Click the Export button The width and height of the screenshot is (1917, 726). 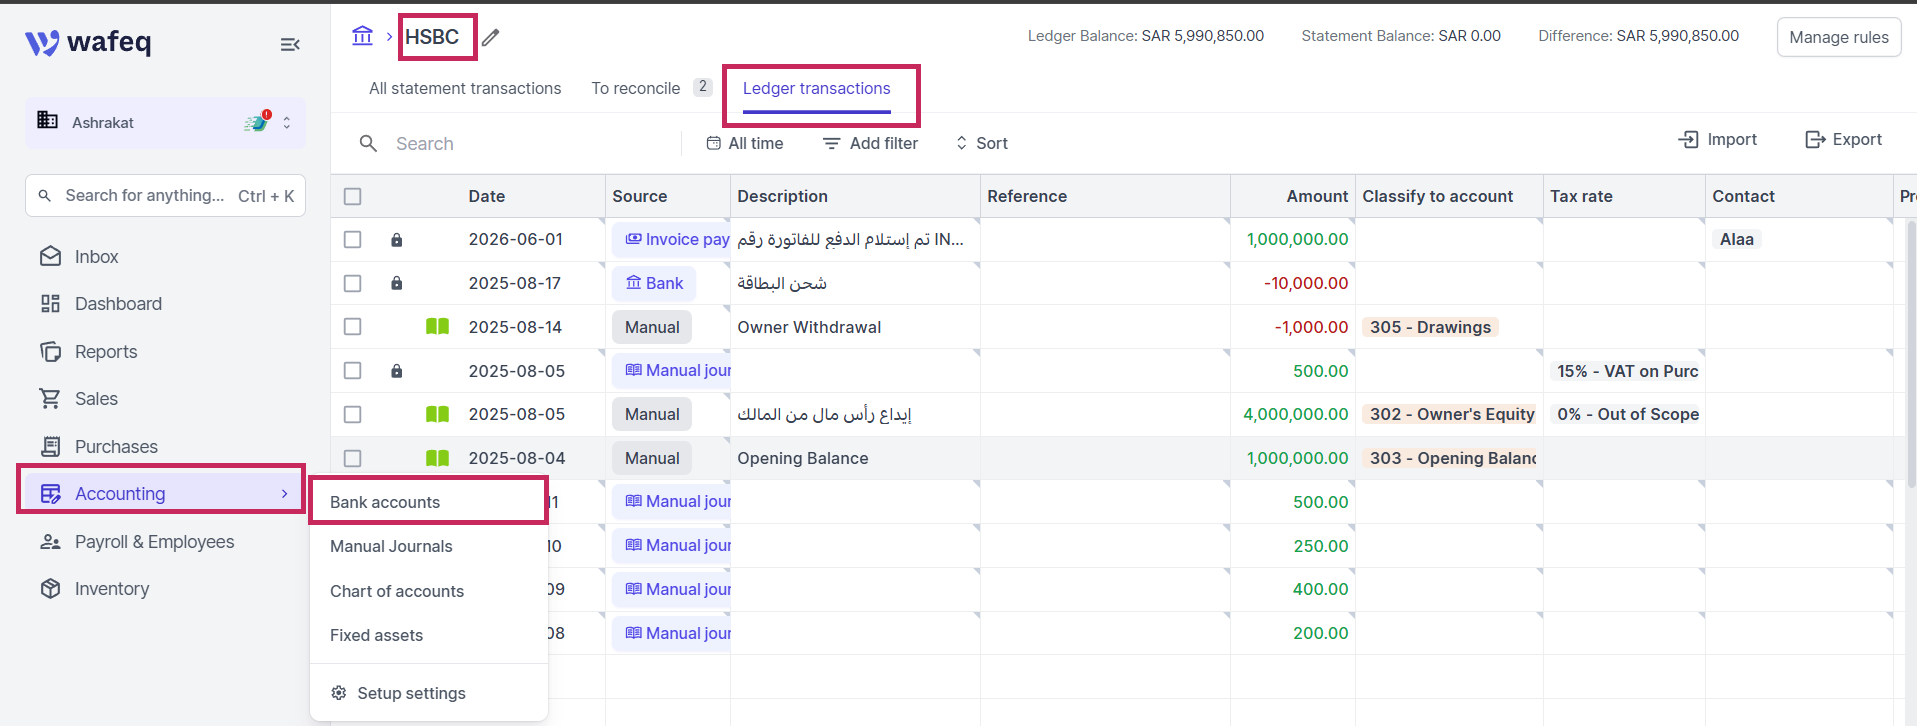[x=1843, y=140]
